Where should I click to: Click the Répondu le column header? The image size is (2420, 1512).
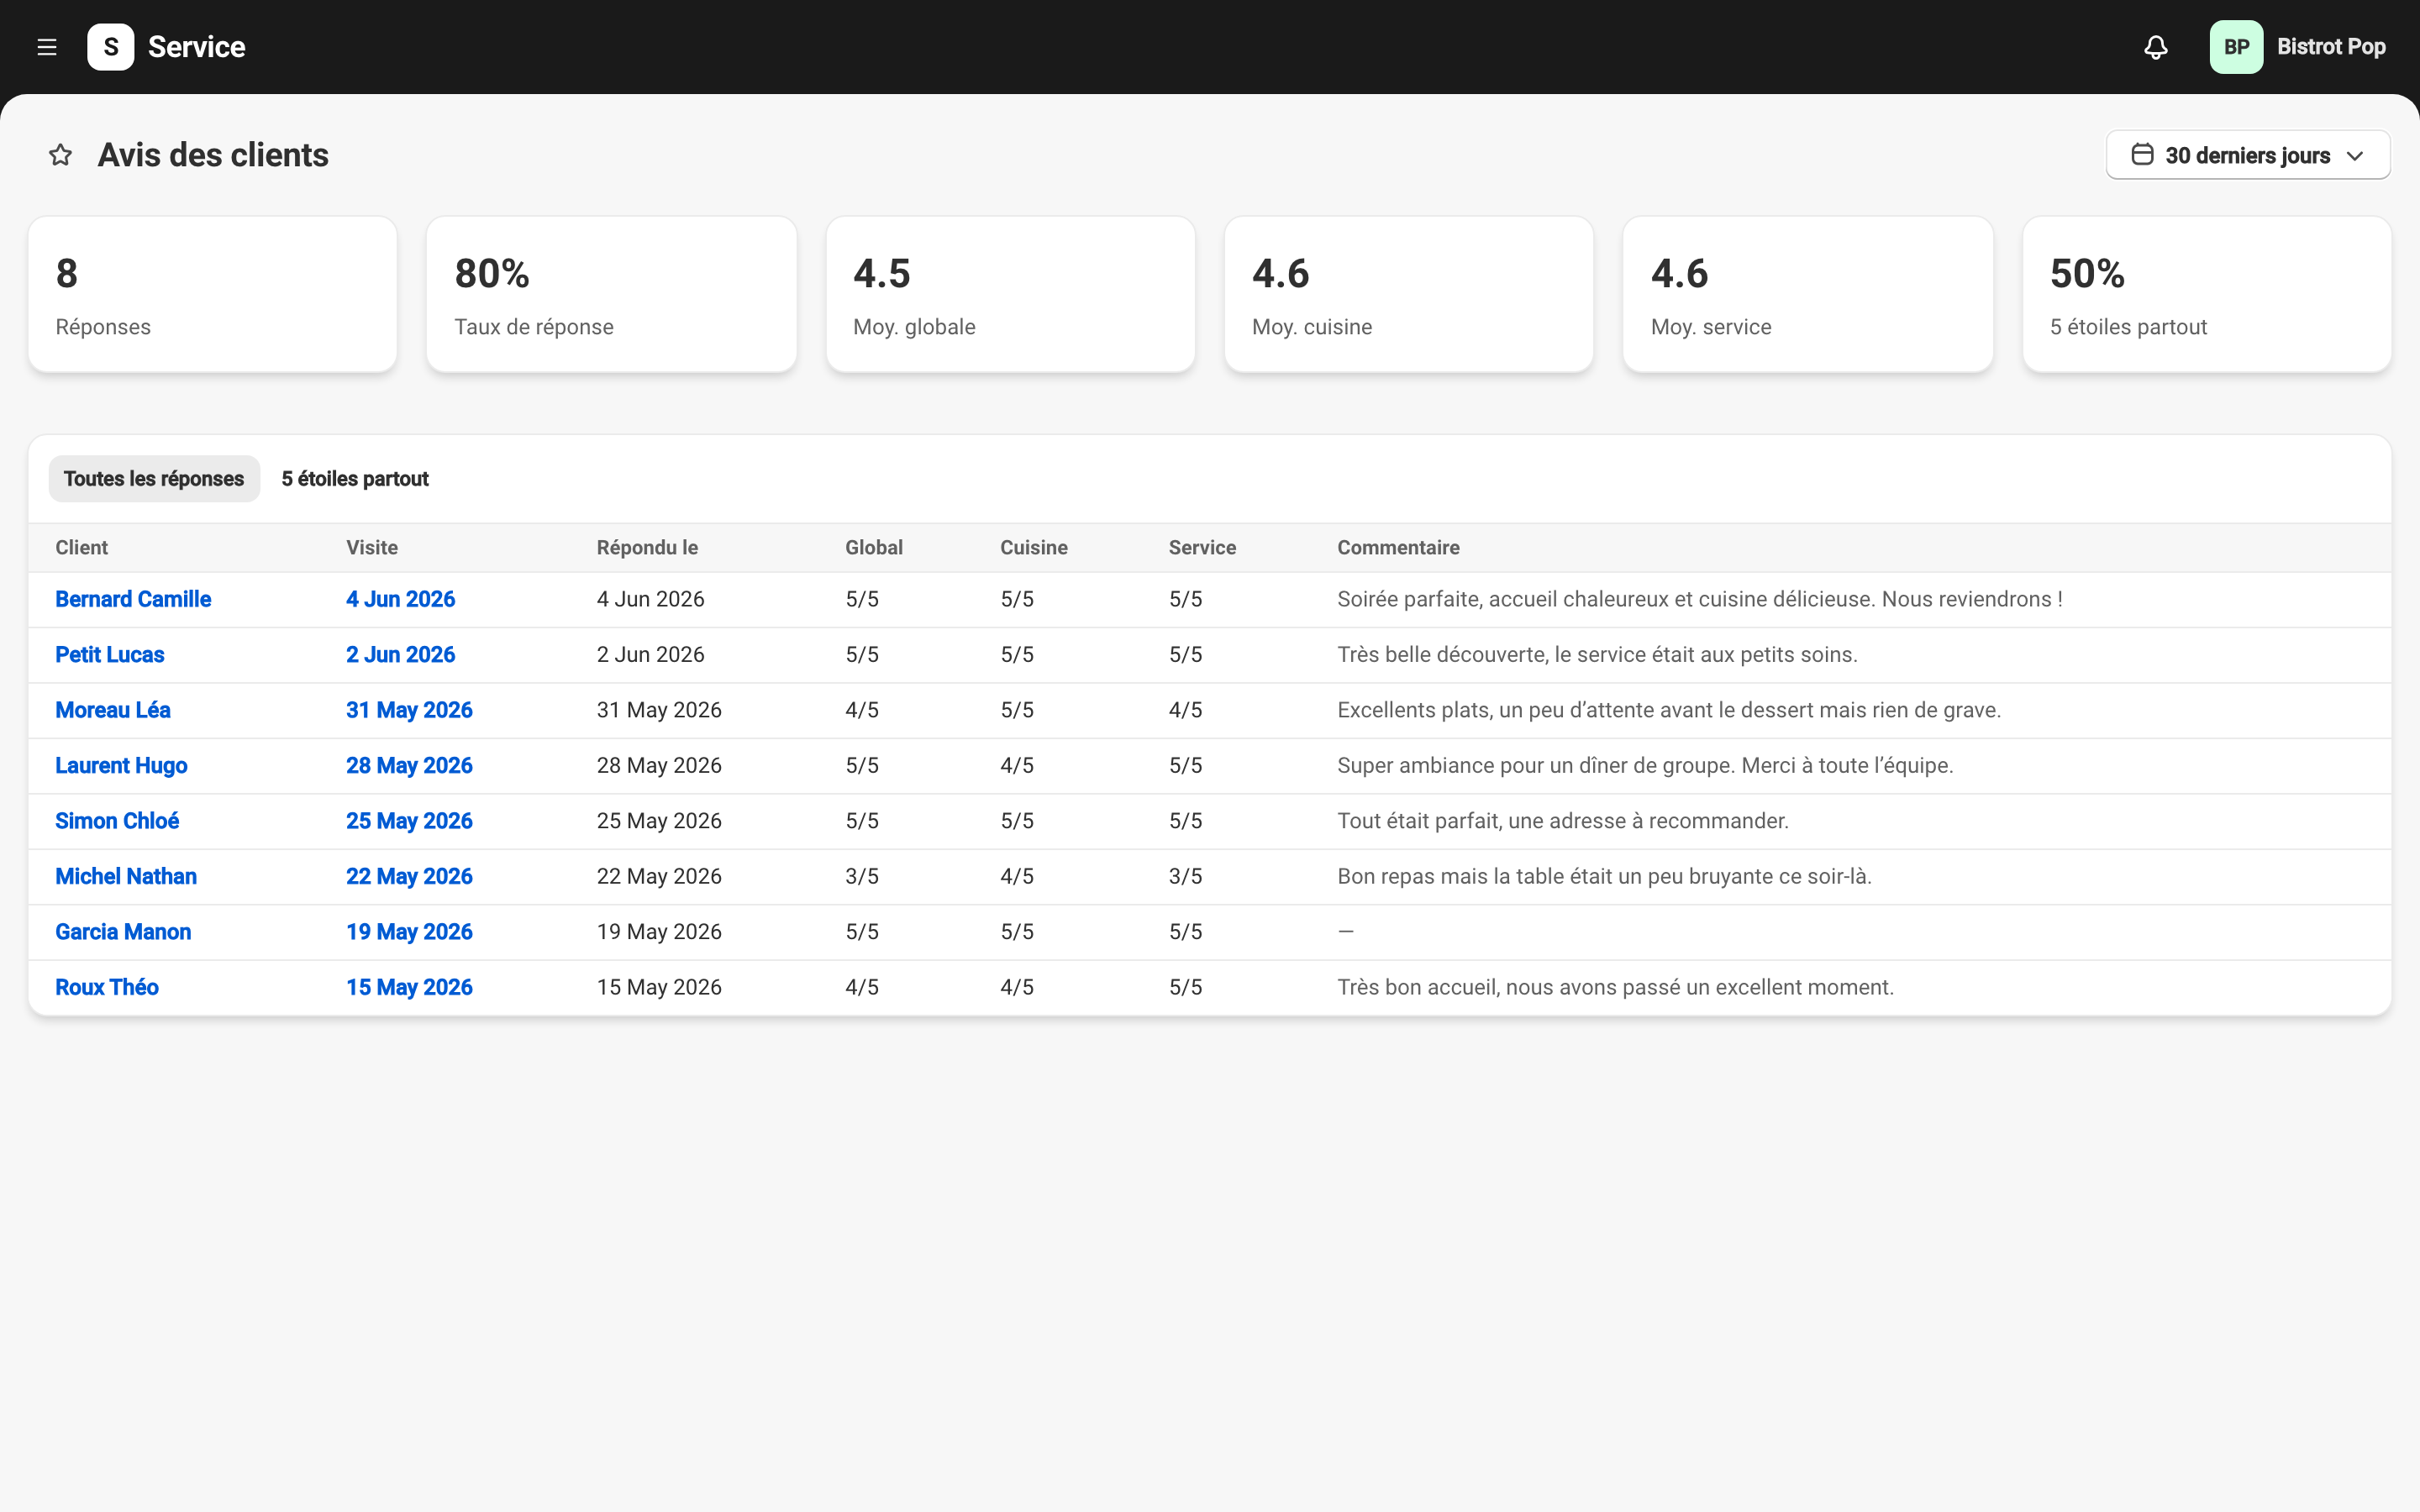click(x=647, y=548)
